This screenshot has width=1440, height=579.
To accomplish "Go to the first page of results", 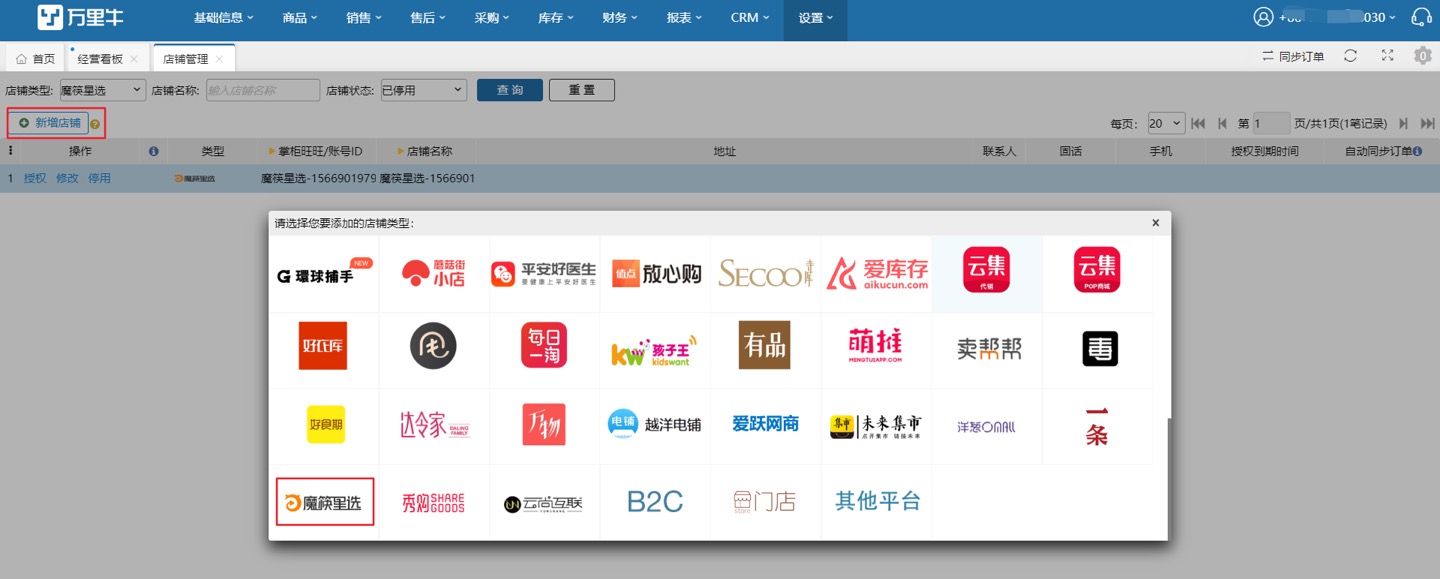I will coord(1198,123).
